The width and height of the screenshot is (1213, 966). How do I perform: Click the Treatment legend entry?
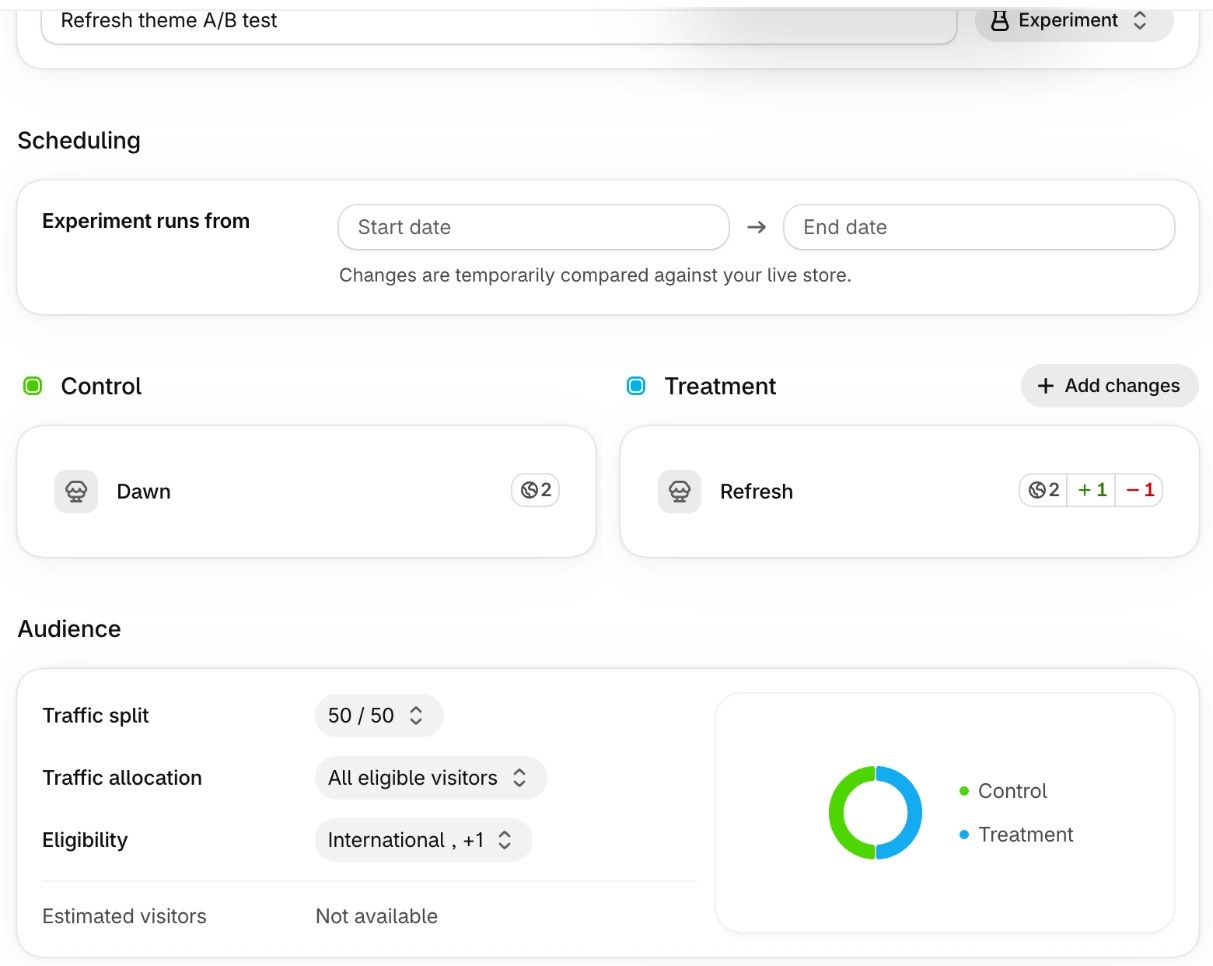[1016, 835]
